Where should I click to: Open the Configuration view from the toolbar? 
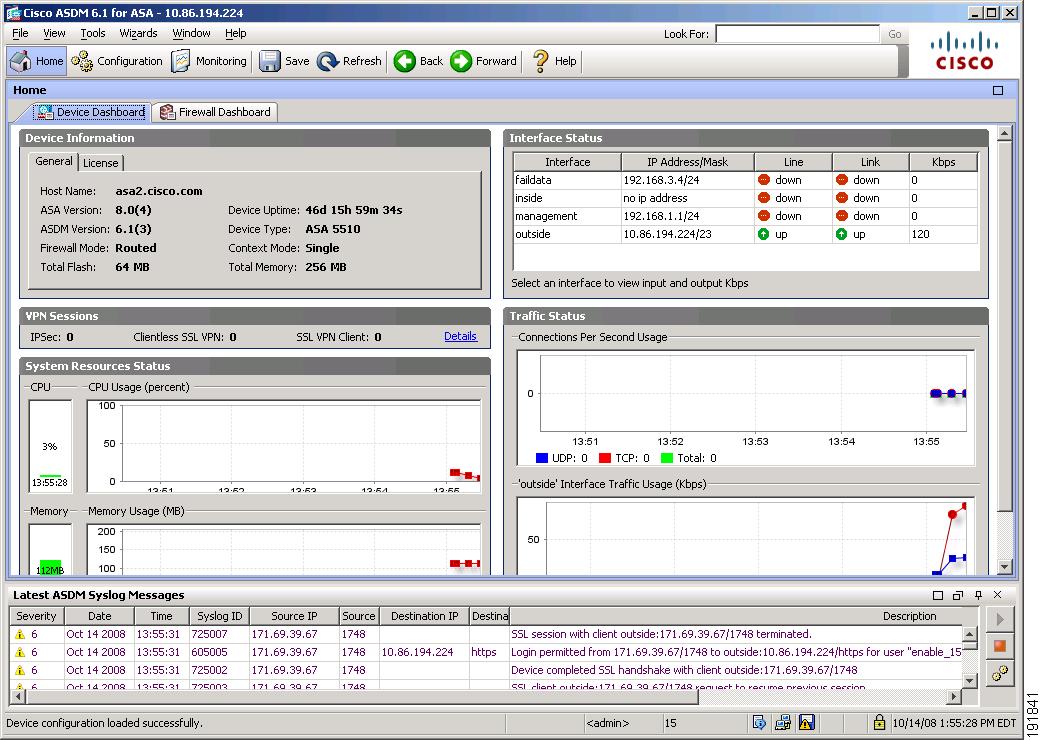[117, 61]
